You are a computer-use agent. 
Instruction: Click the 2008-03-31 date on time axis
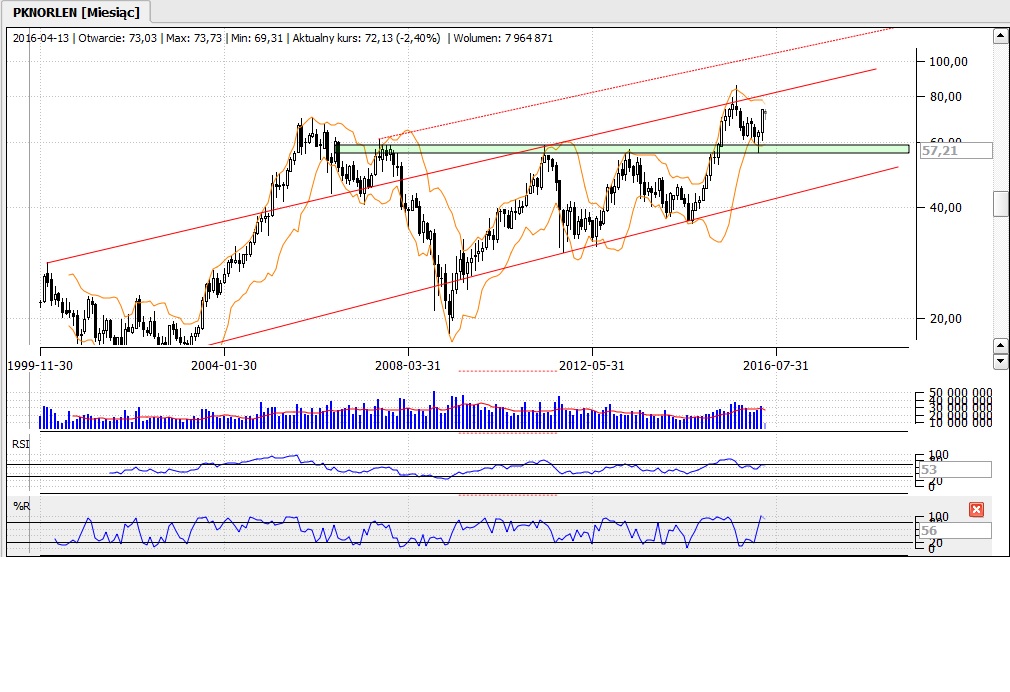coord(408,366)
